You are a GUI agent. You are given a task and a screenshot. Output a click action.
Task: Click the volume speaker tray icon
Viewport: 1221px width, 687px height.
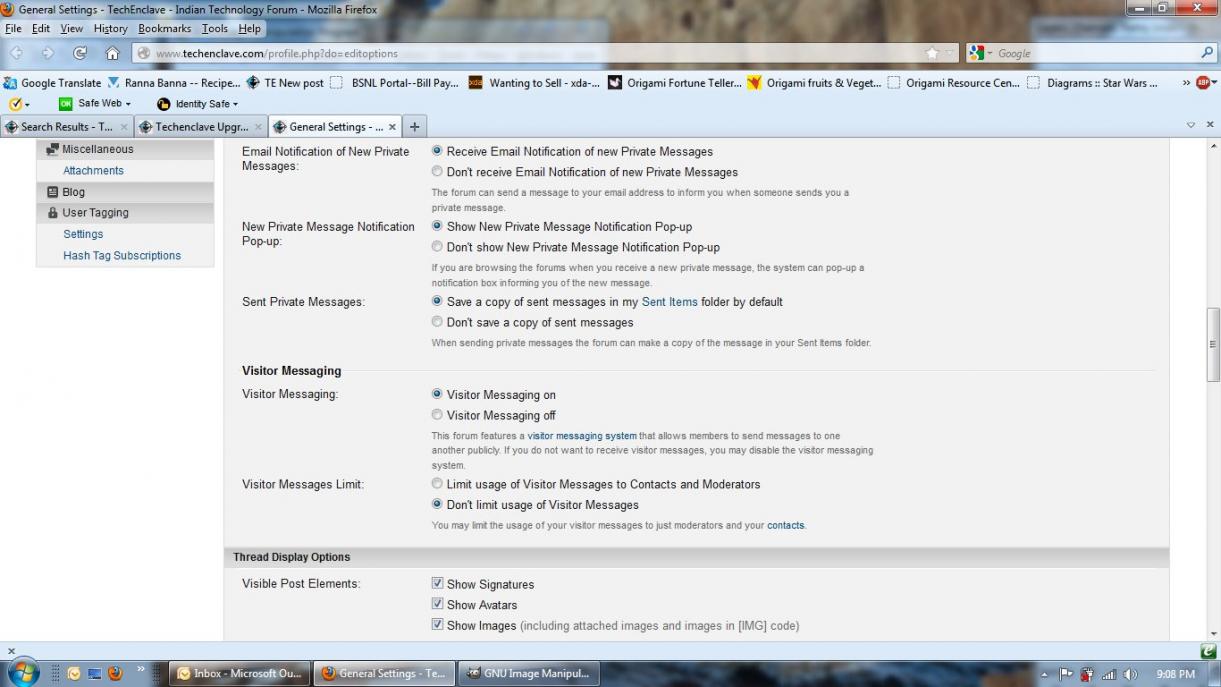[x=1131, y=674]
